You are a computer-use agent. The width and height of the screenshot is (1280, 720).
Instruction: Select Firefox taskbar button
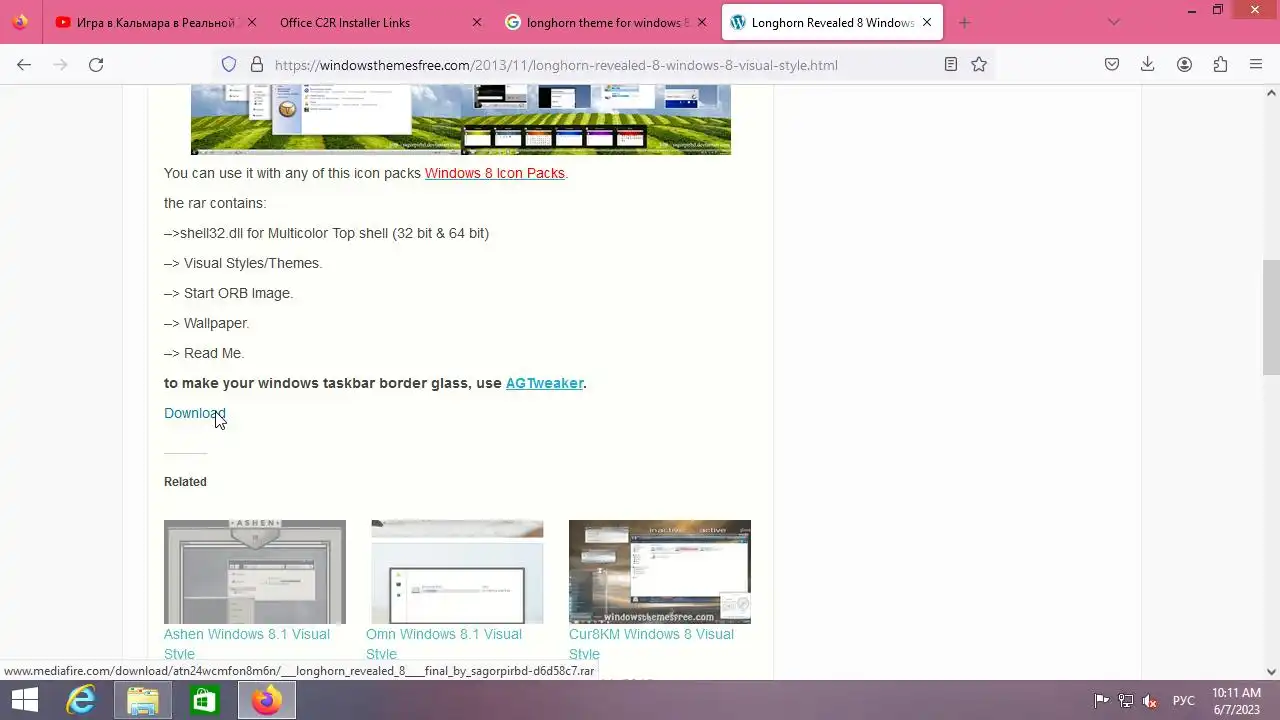coord(266,700)
